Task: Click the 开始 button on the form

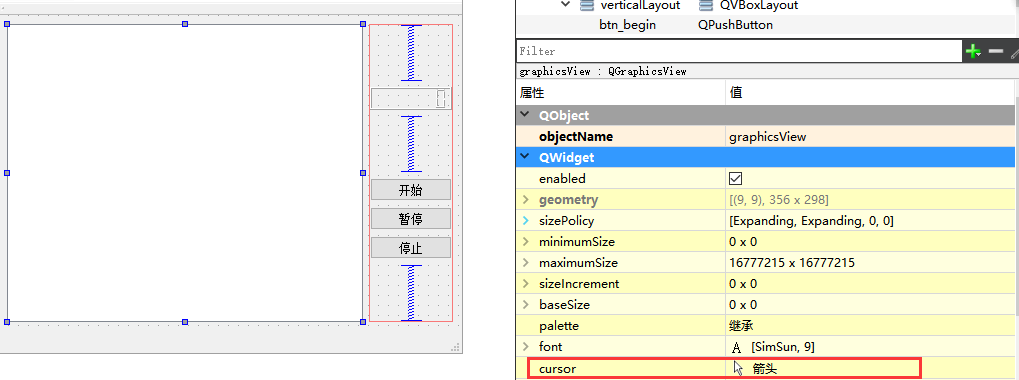Action: pyautogui.click(x=410, y=190)
